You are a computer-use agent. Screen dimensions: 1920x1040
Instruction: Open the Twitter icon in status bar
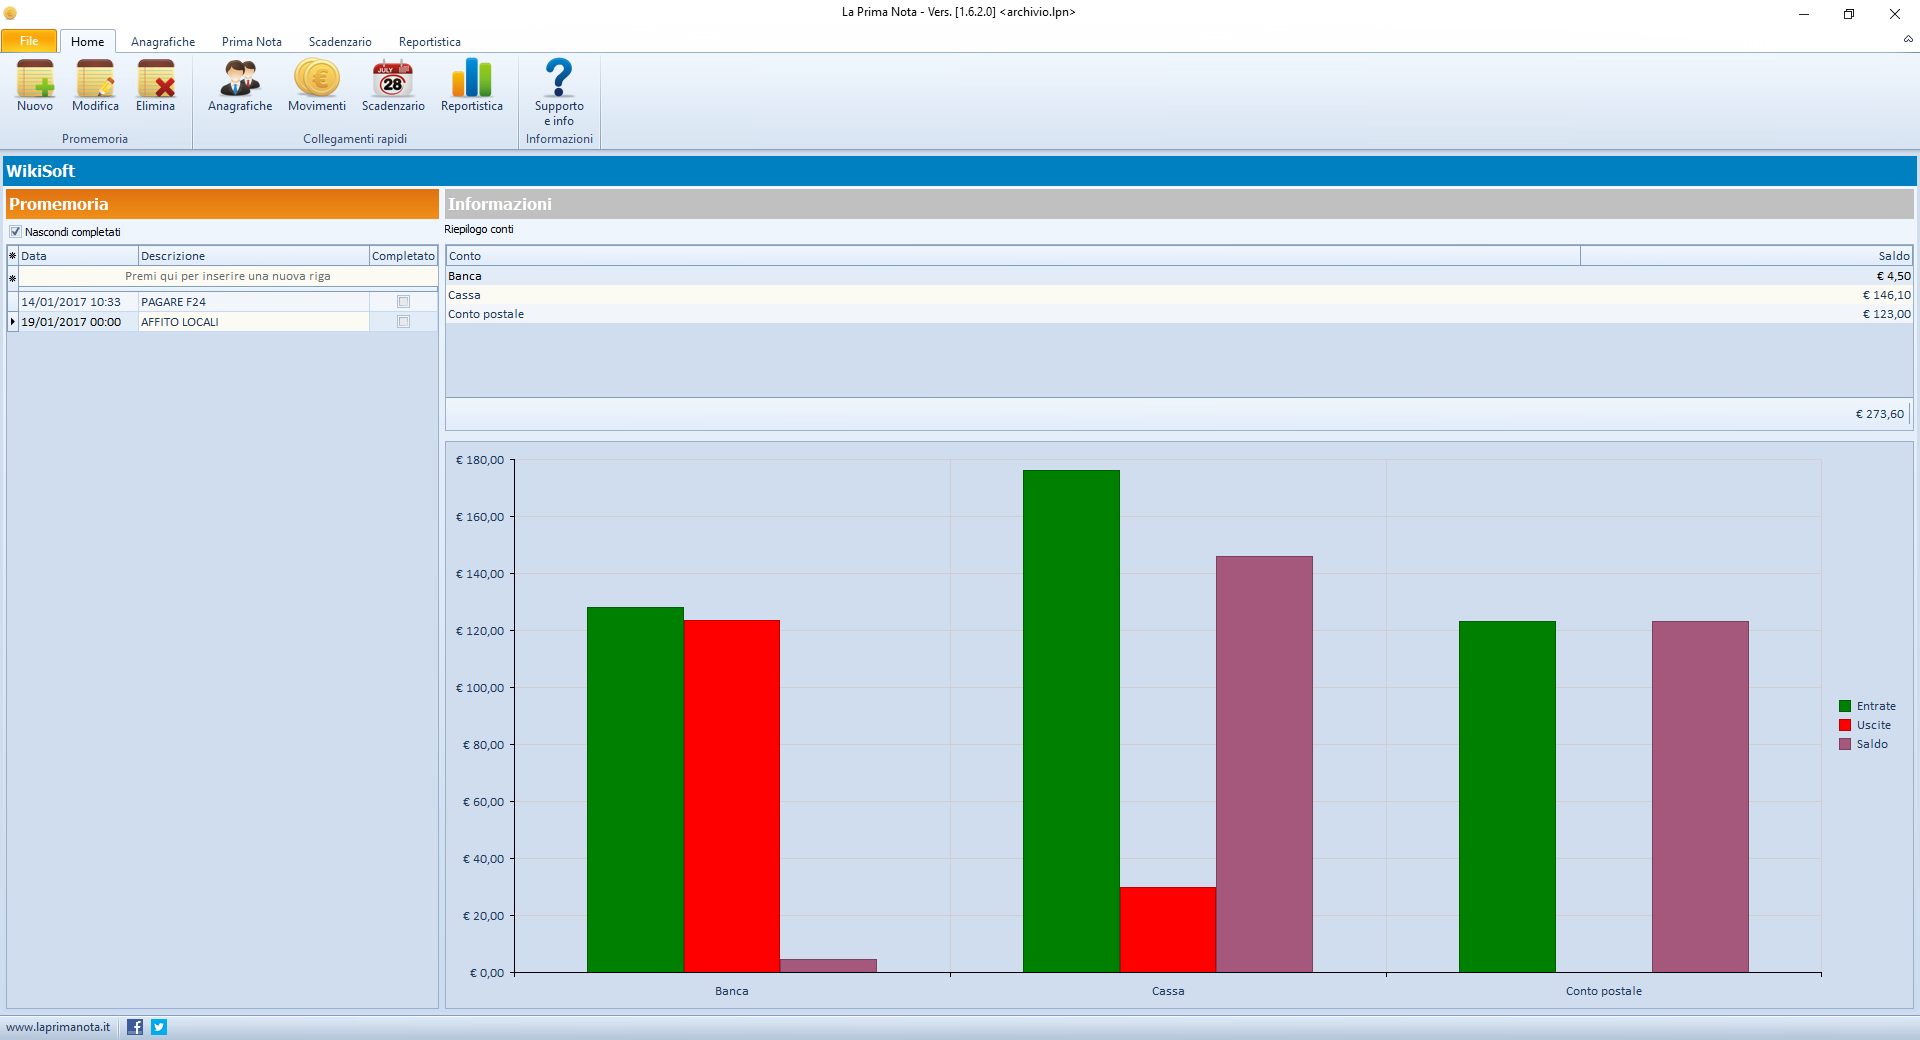click(159, 1027)
